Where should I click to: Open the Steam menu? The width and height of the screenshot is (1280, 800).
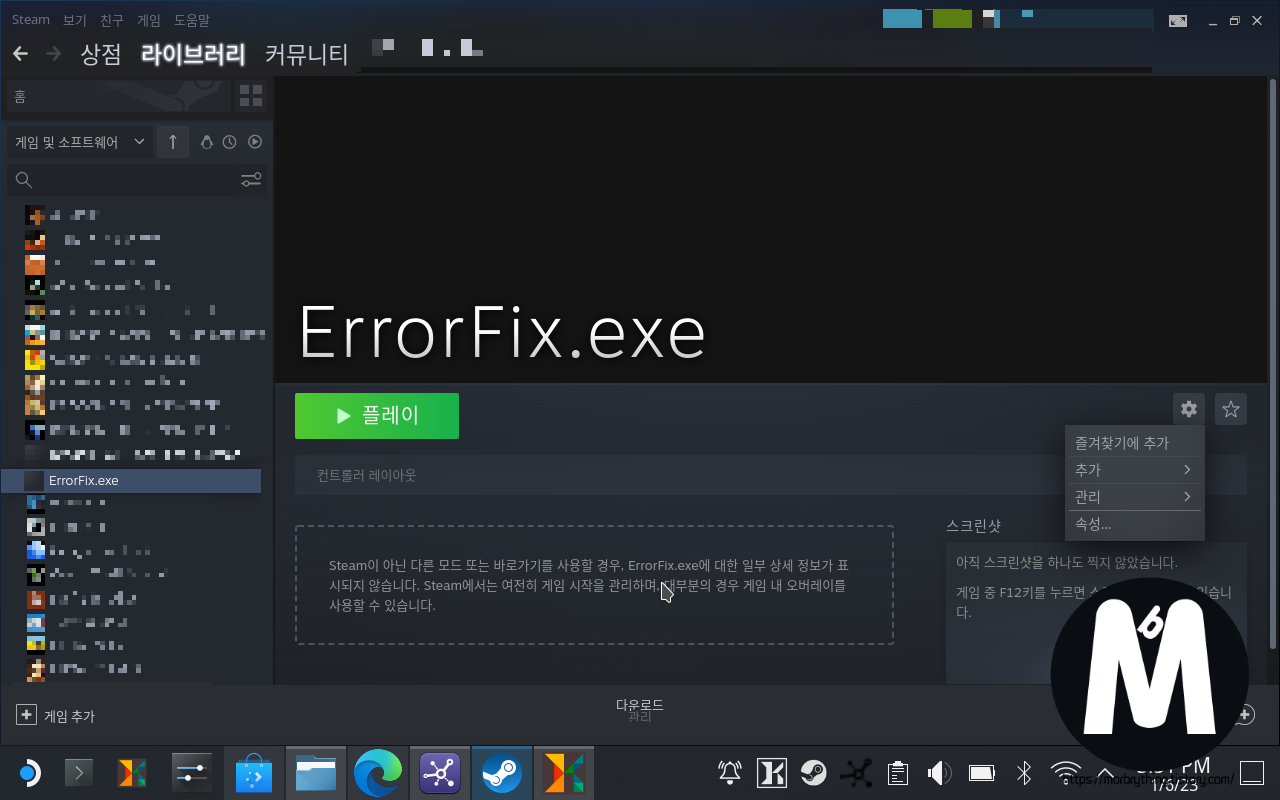coord(31,20)
